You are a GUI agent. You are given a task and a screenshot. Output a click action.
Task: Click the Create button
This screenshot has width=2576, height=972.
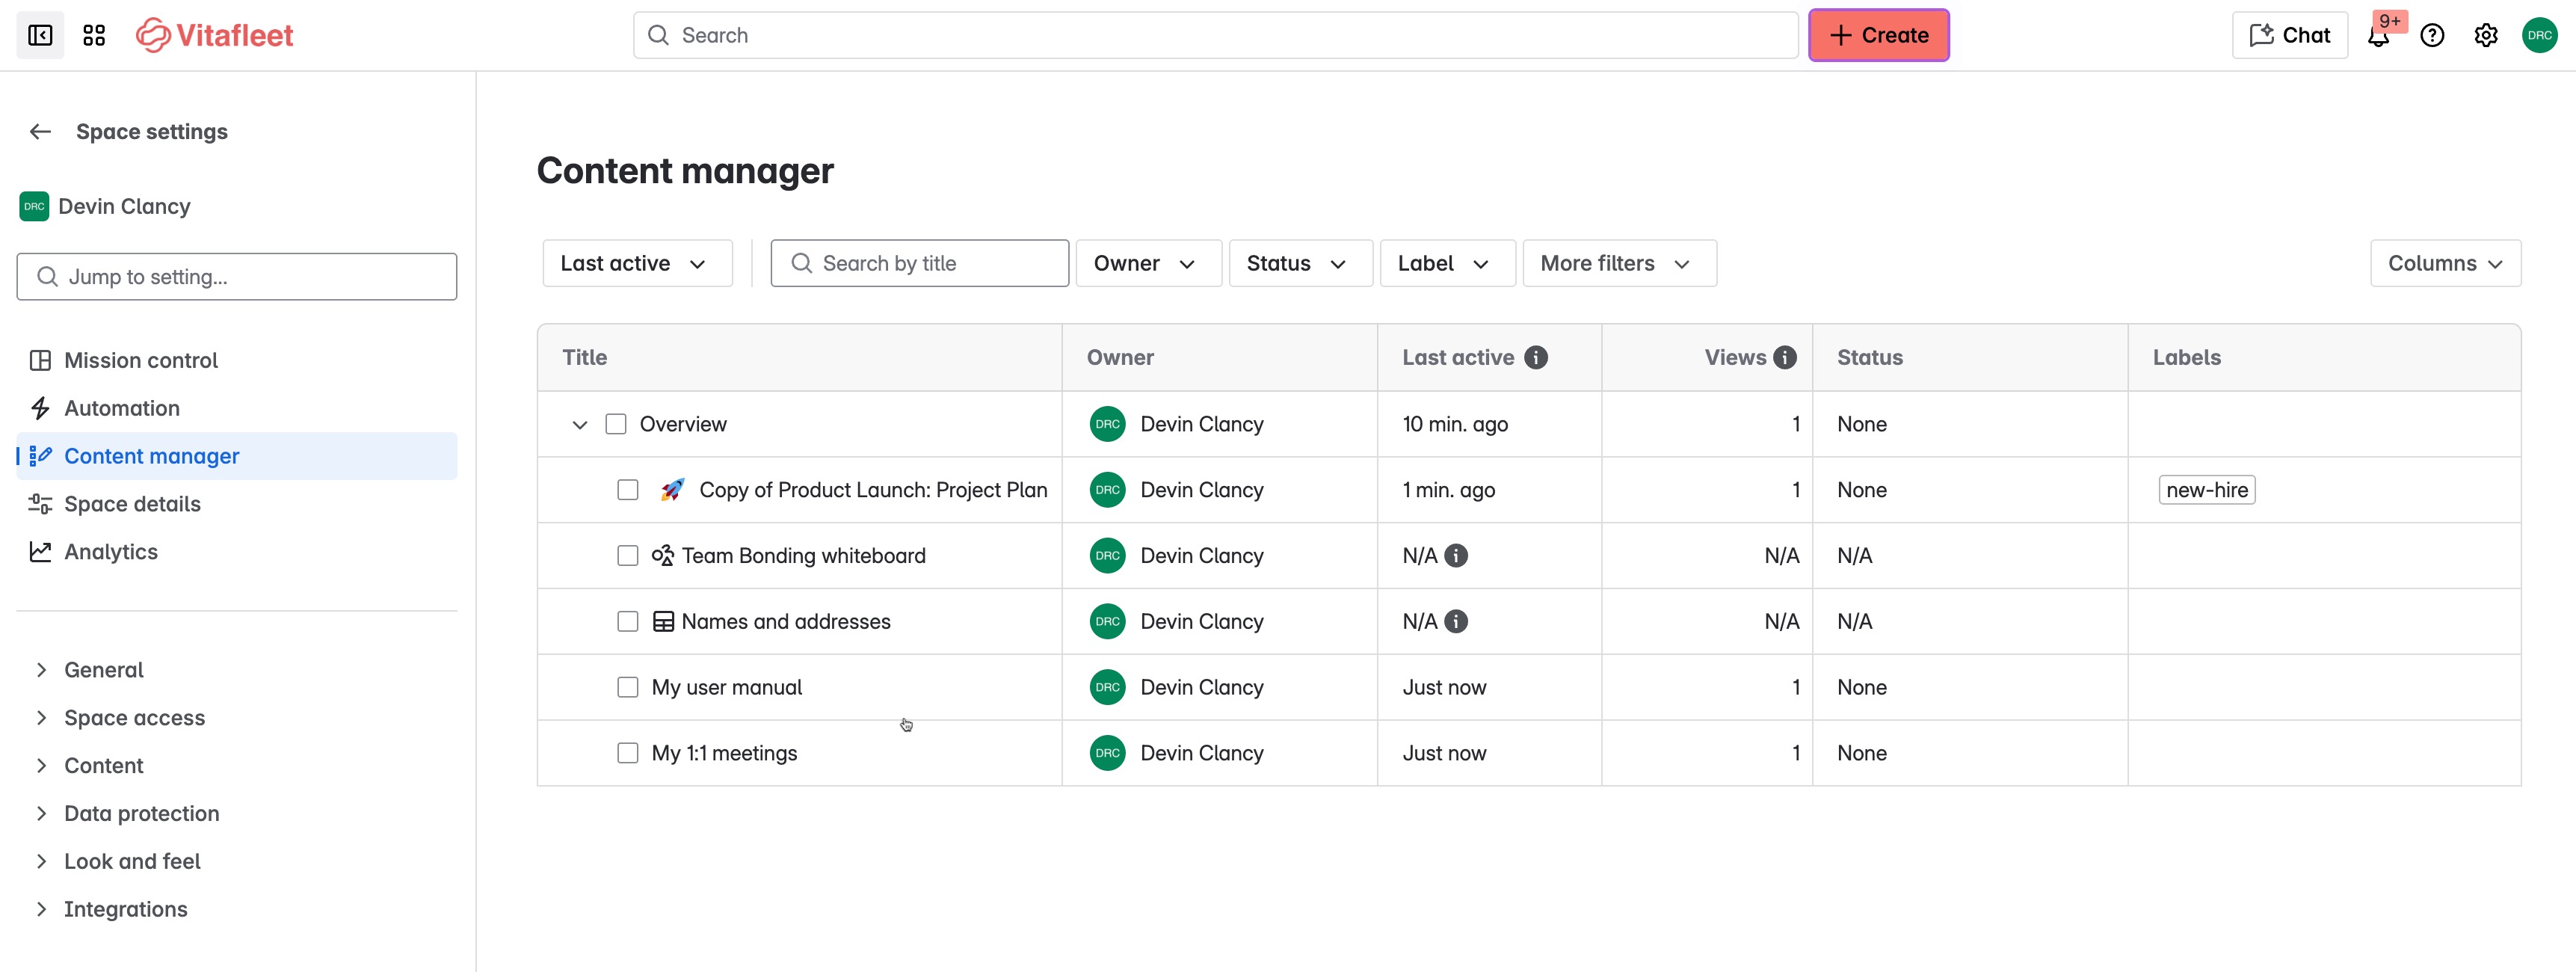[x=1878, y=36]
